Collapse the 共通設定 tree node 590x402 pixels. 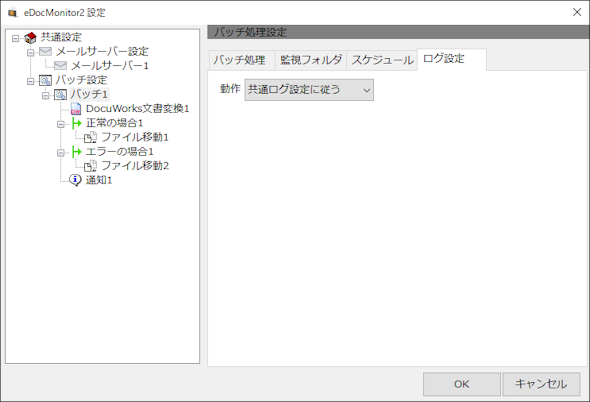coord(15,38)
